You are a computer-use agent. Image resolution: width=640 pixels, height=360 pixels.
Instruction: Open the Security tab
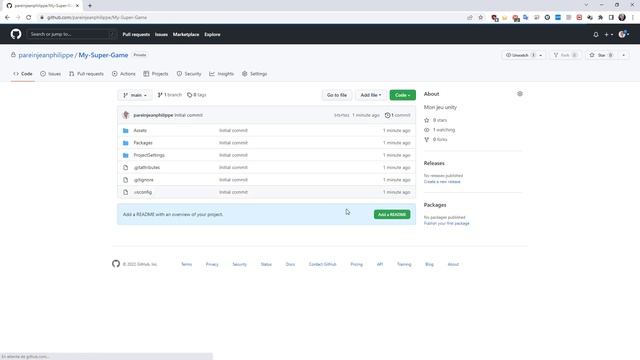[x=189, y=74]
